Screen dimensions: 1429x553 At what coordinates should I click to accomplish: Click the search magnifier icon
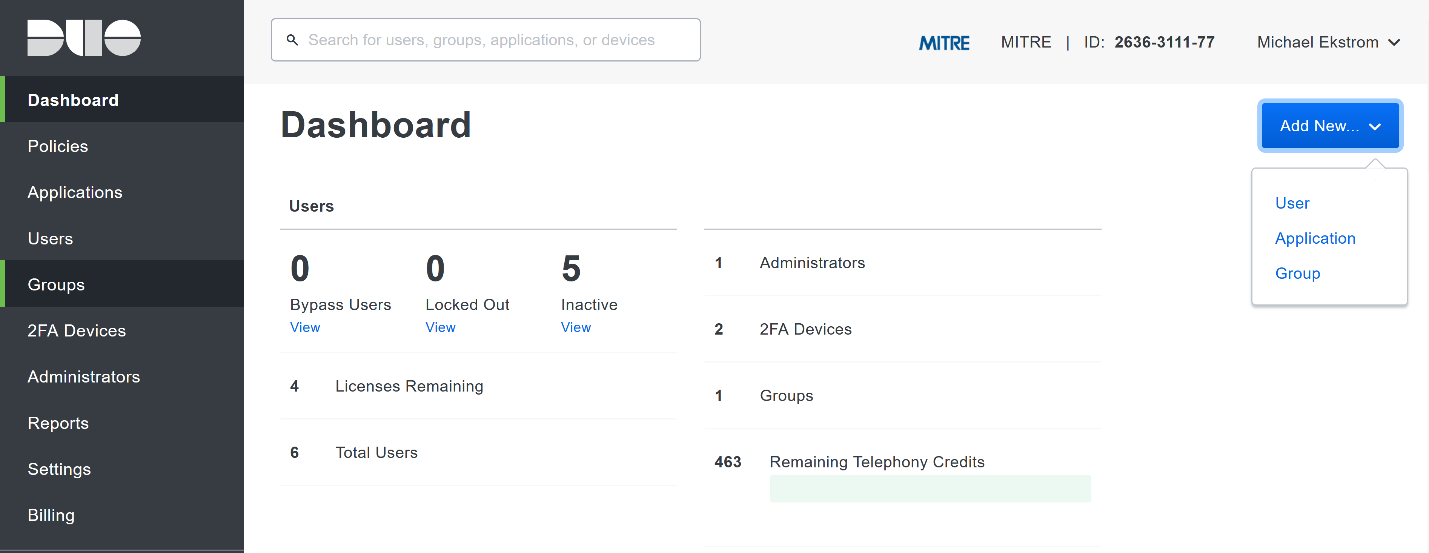(292, 40)
